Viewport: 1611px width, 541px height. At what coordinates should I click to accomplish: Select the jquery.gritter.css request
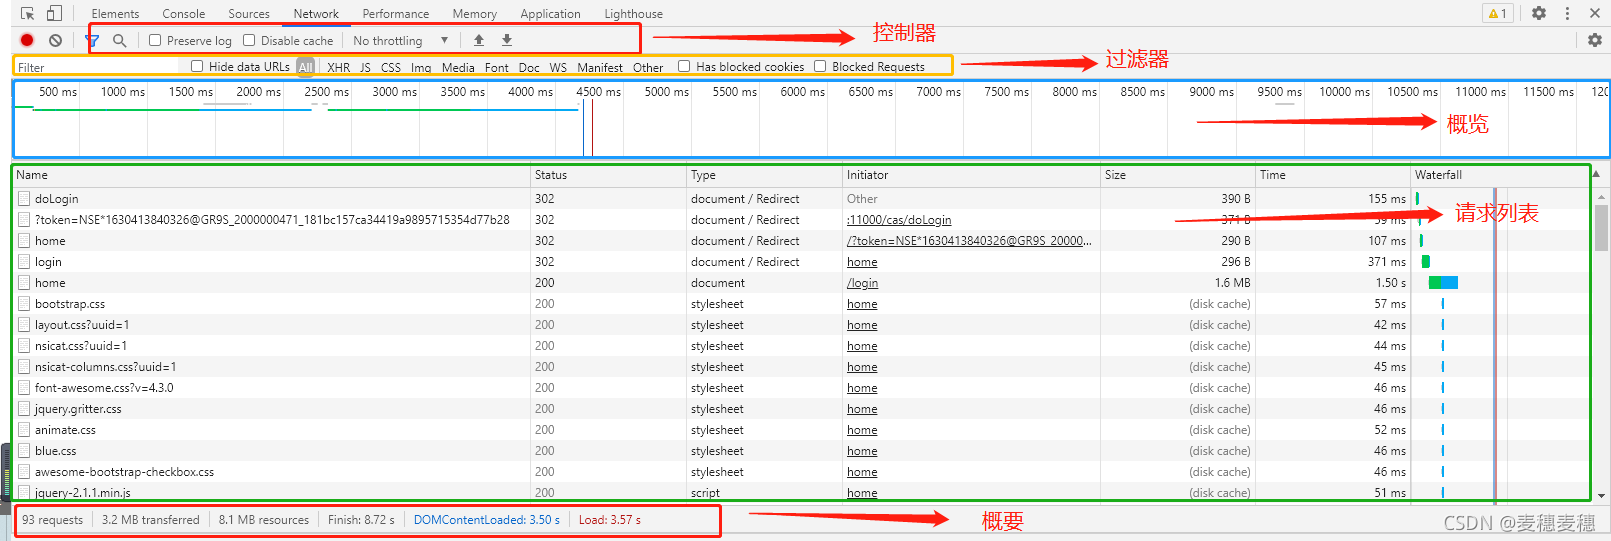pos(801,409)
